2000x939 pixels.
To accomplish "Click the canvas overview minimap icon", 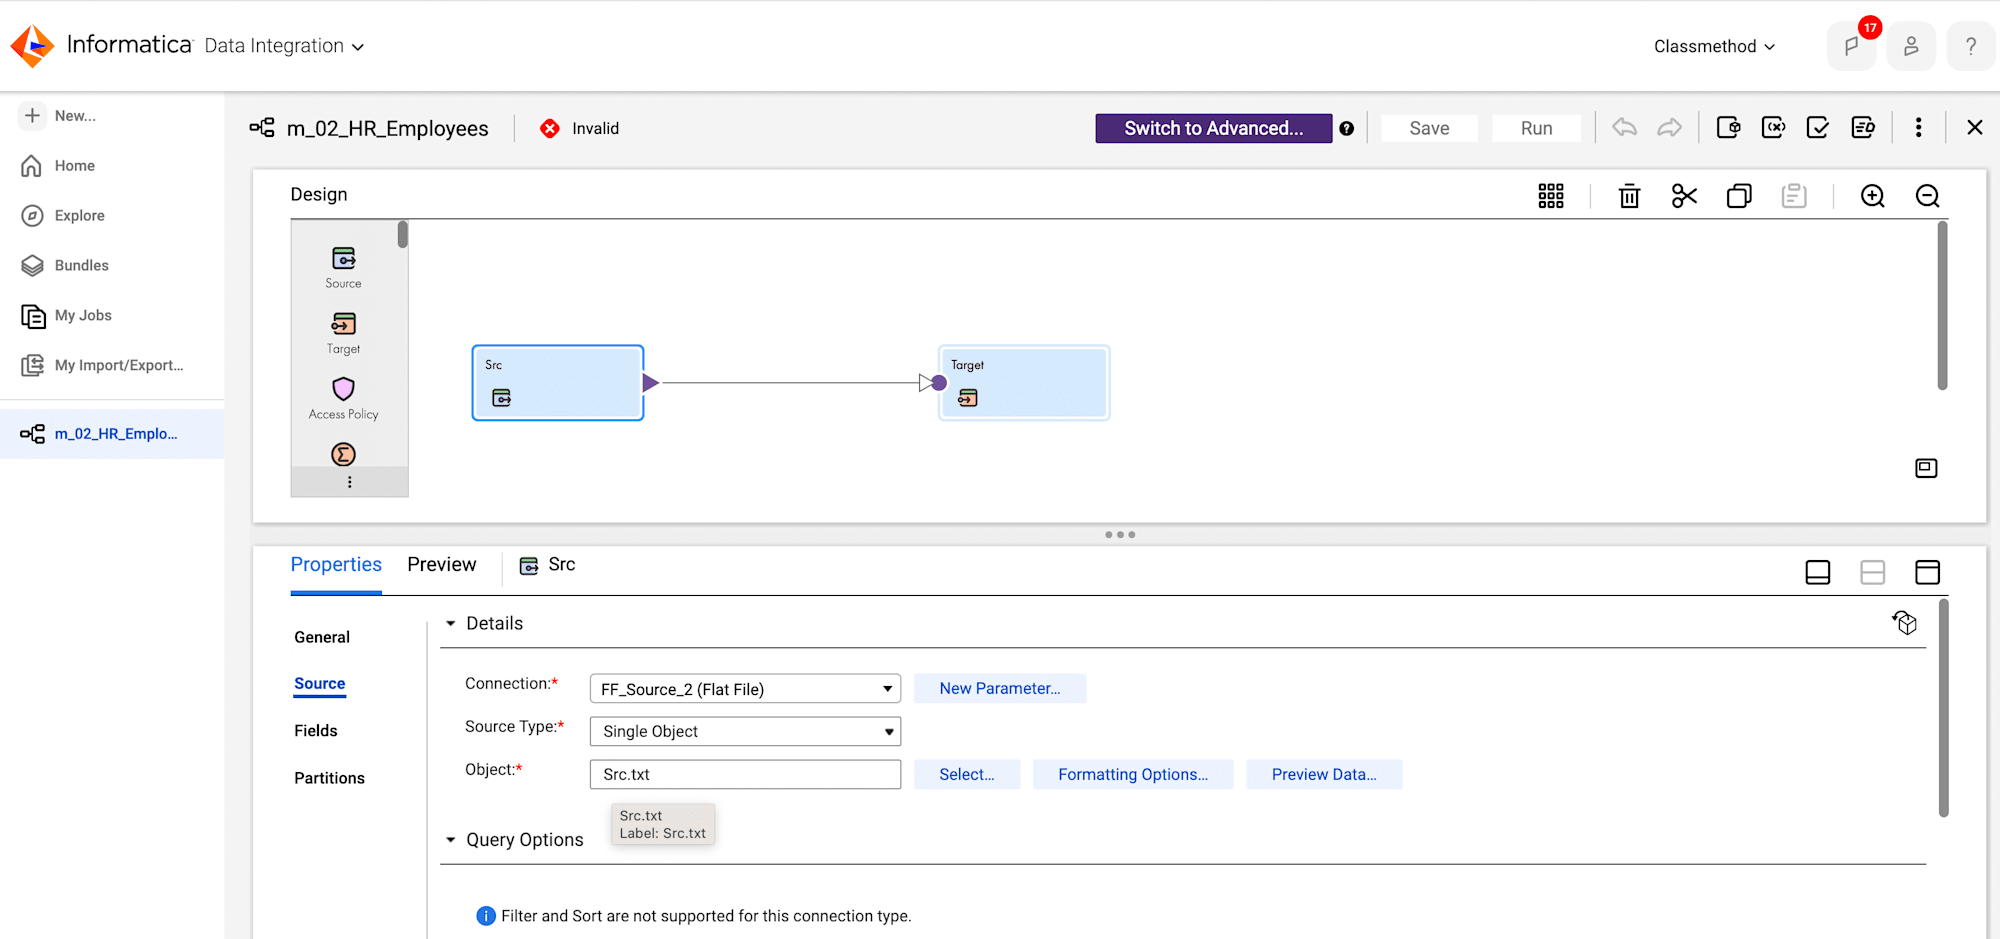I will point(1926,468).
